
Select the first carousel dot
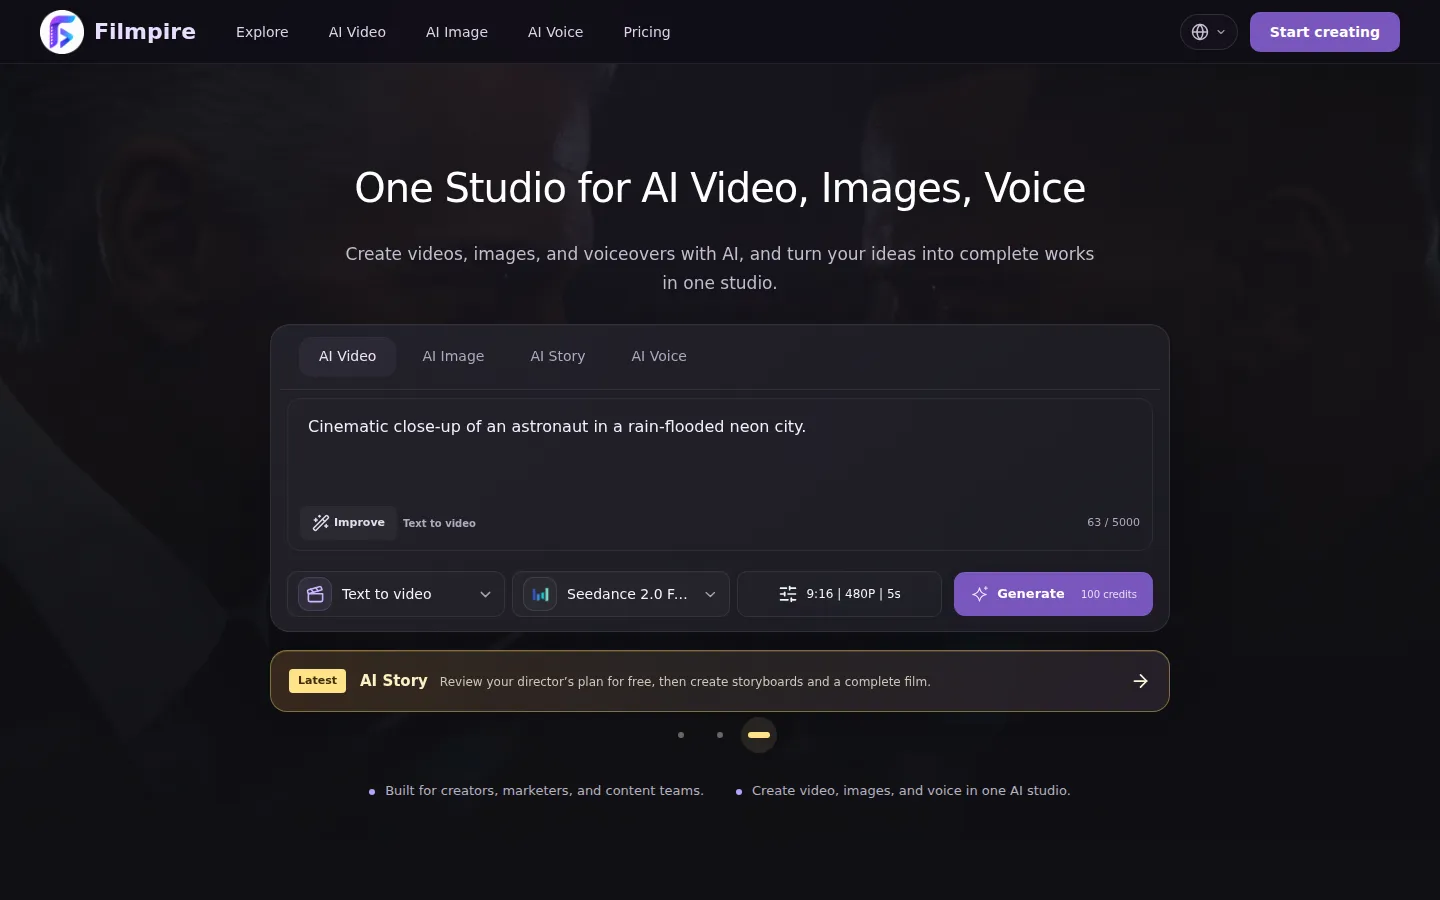681,735
